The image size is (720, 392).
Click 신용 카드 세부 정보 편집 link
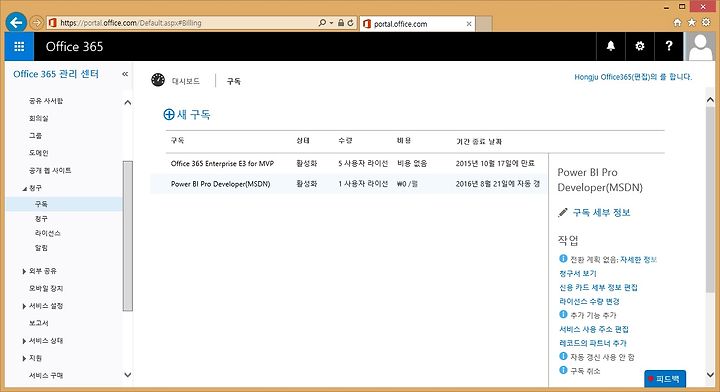point(598,287)
